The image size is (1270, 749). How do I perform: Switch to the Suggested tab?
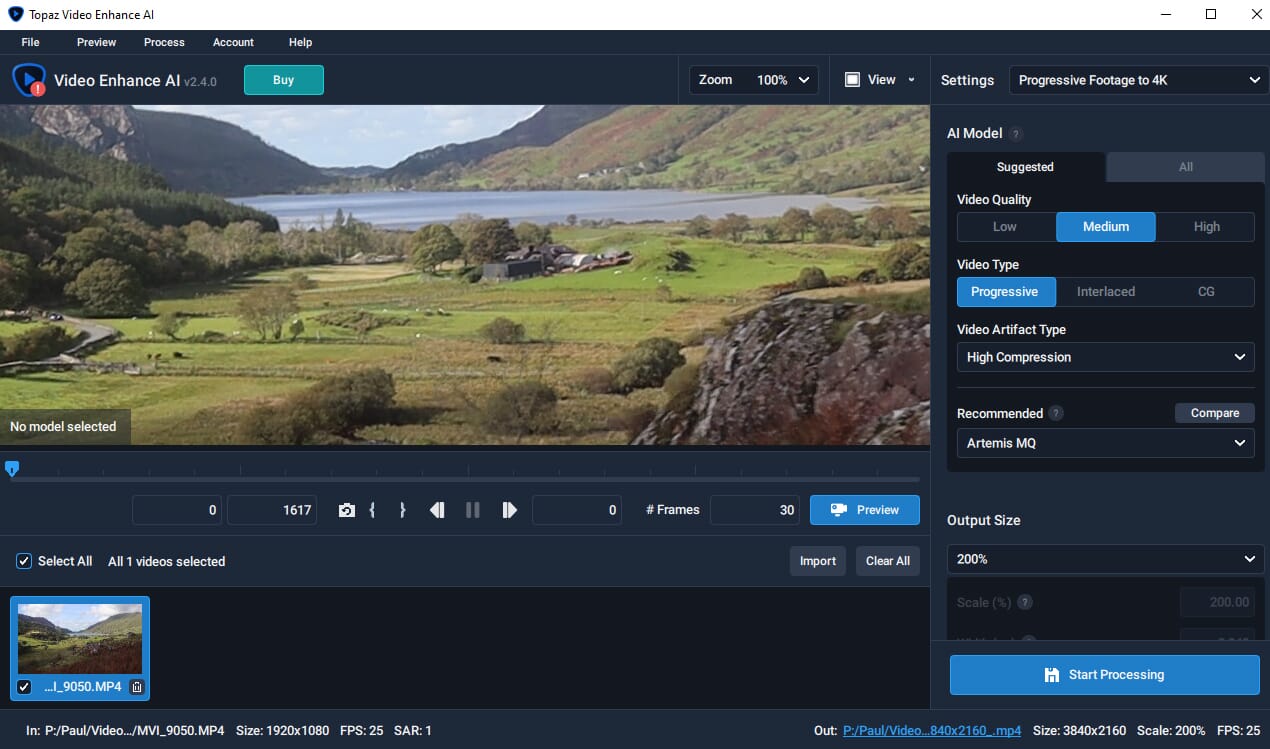point(1026,167)
